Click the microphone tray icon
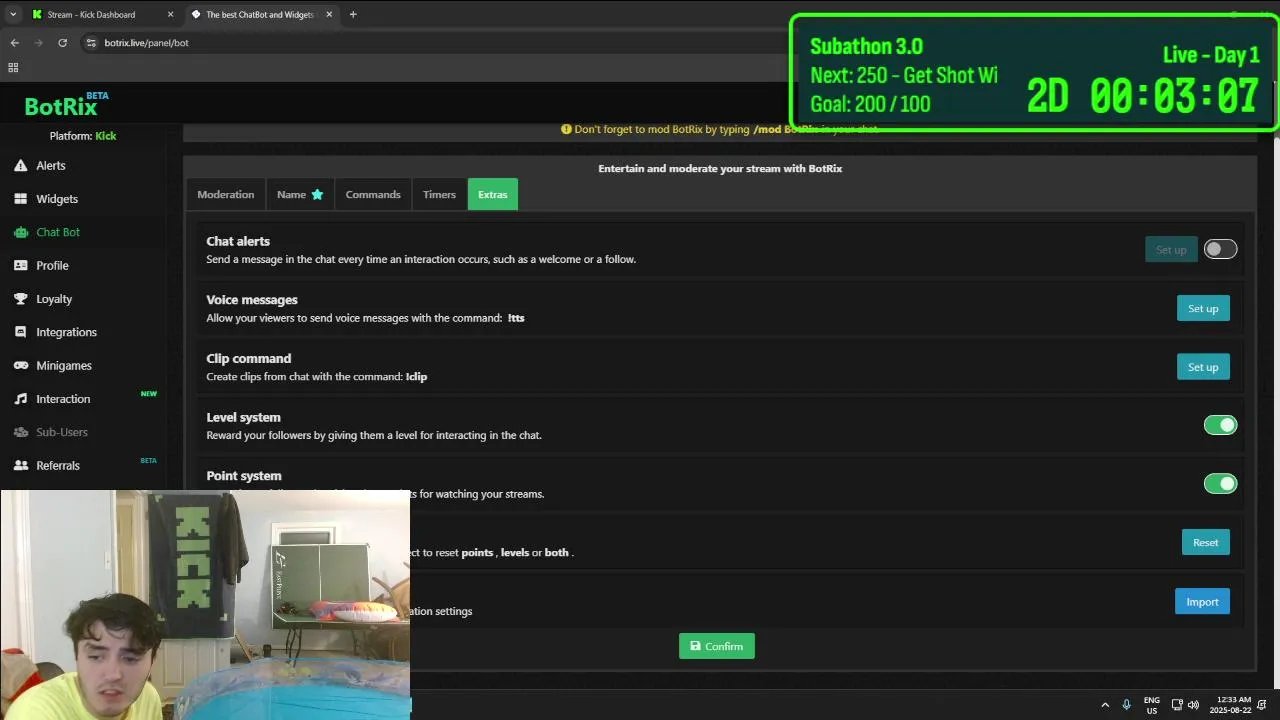Image resolution: width=1280 pixels, height=720 pixels. (x=1127, y=705)
